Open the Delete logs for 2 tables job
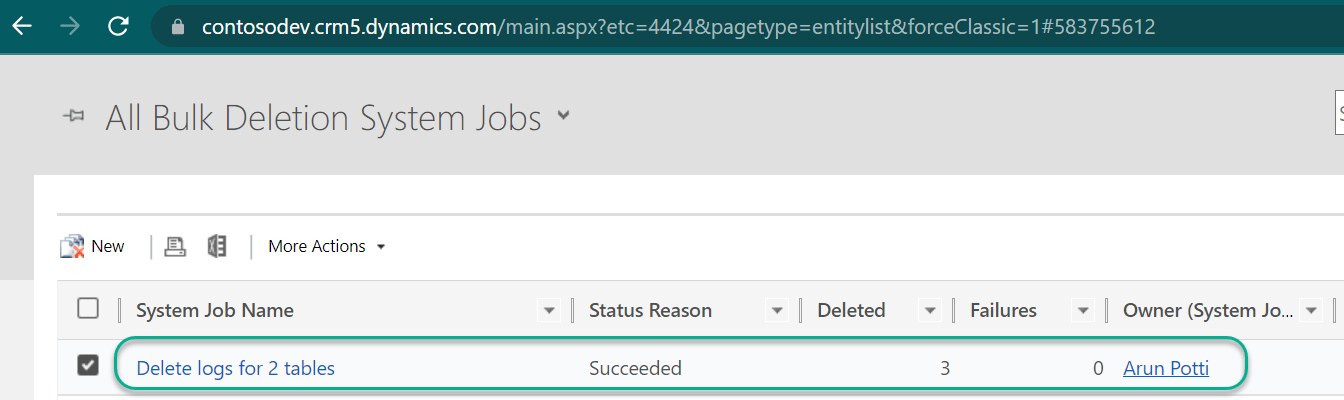1344x400 pixels. coord(235,368)
